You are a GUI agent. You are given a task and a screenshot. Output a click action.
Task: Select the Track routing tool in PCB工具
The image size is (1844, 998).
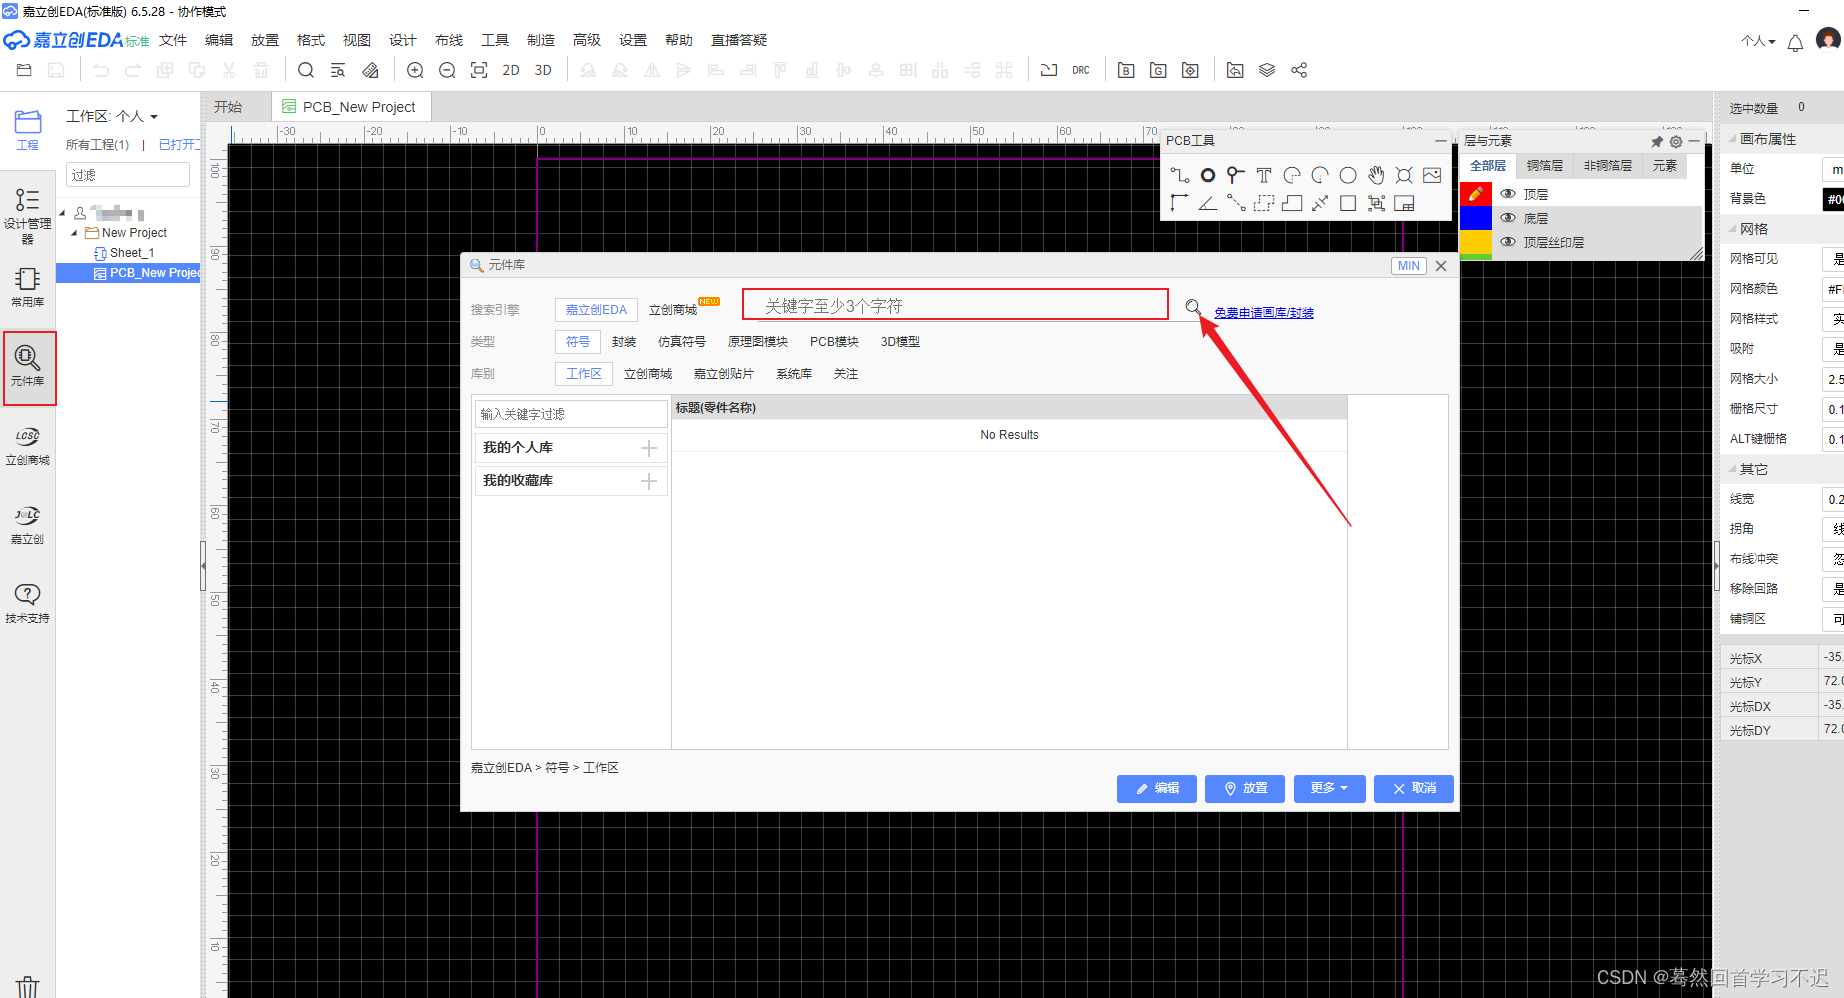tap(1180, 175)
